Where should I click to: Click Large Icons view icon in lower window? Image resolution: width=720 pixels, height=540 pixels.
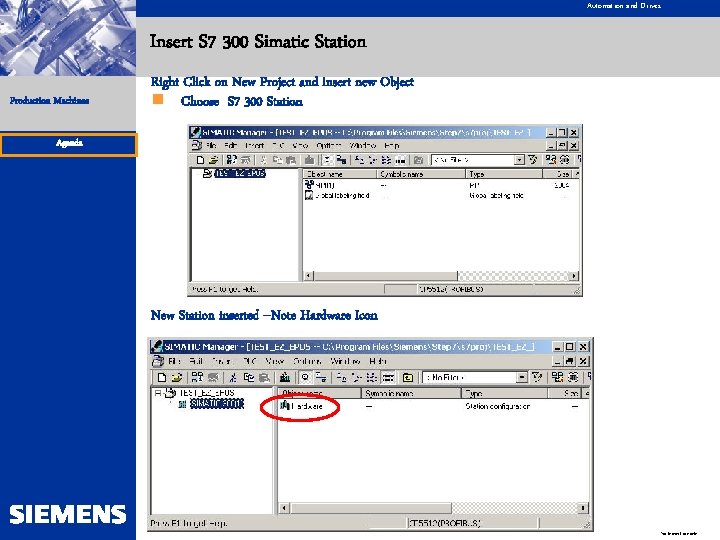point(342,377)
